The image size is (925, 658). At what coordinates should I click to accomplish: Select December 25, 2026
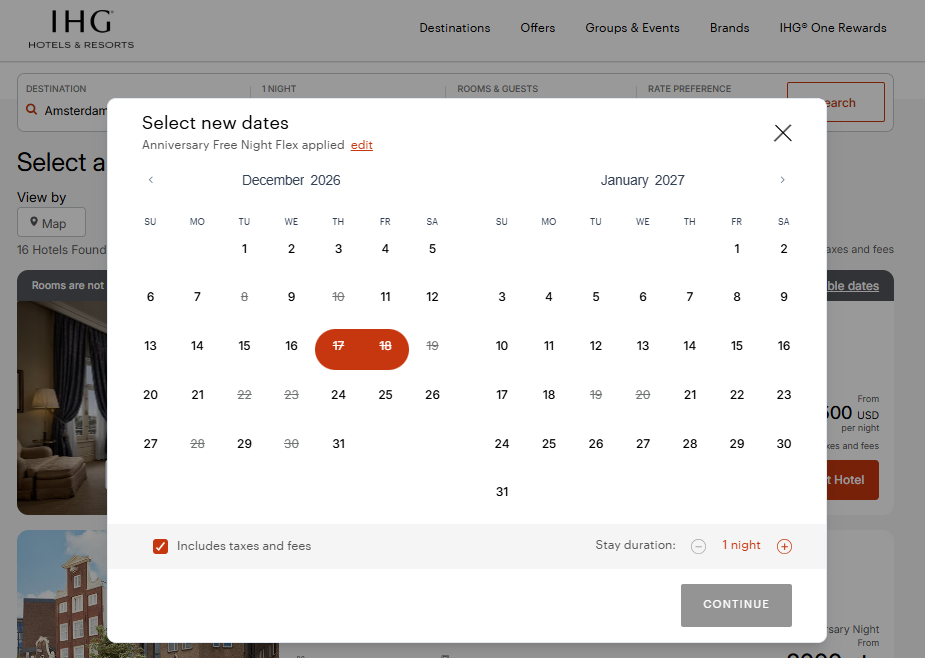[385, 395]
